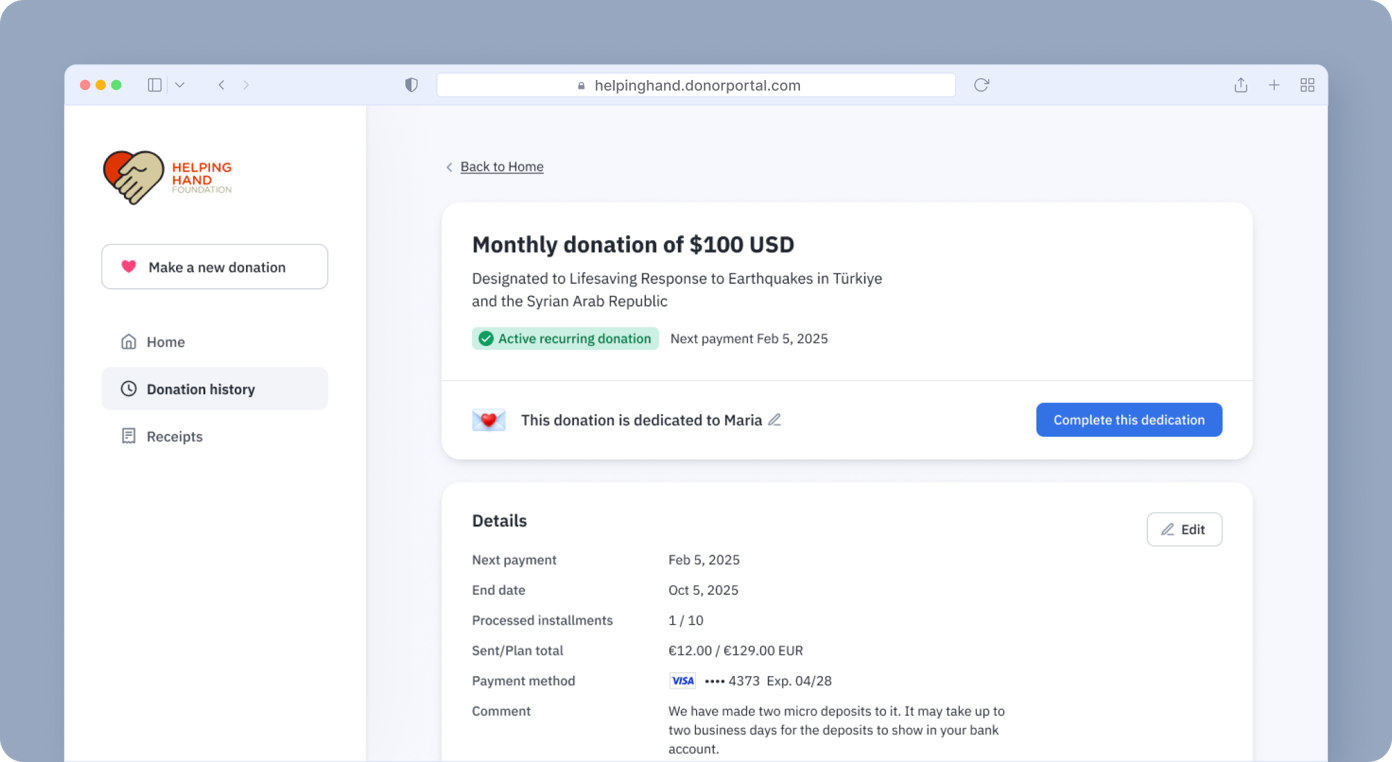The height and width of the screenshot is (762, 1392).
Task: Click the shield privacy icon in the toolbar
Action: (411, 85)
